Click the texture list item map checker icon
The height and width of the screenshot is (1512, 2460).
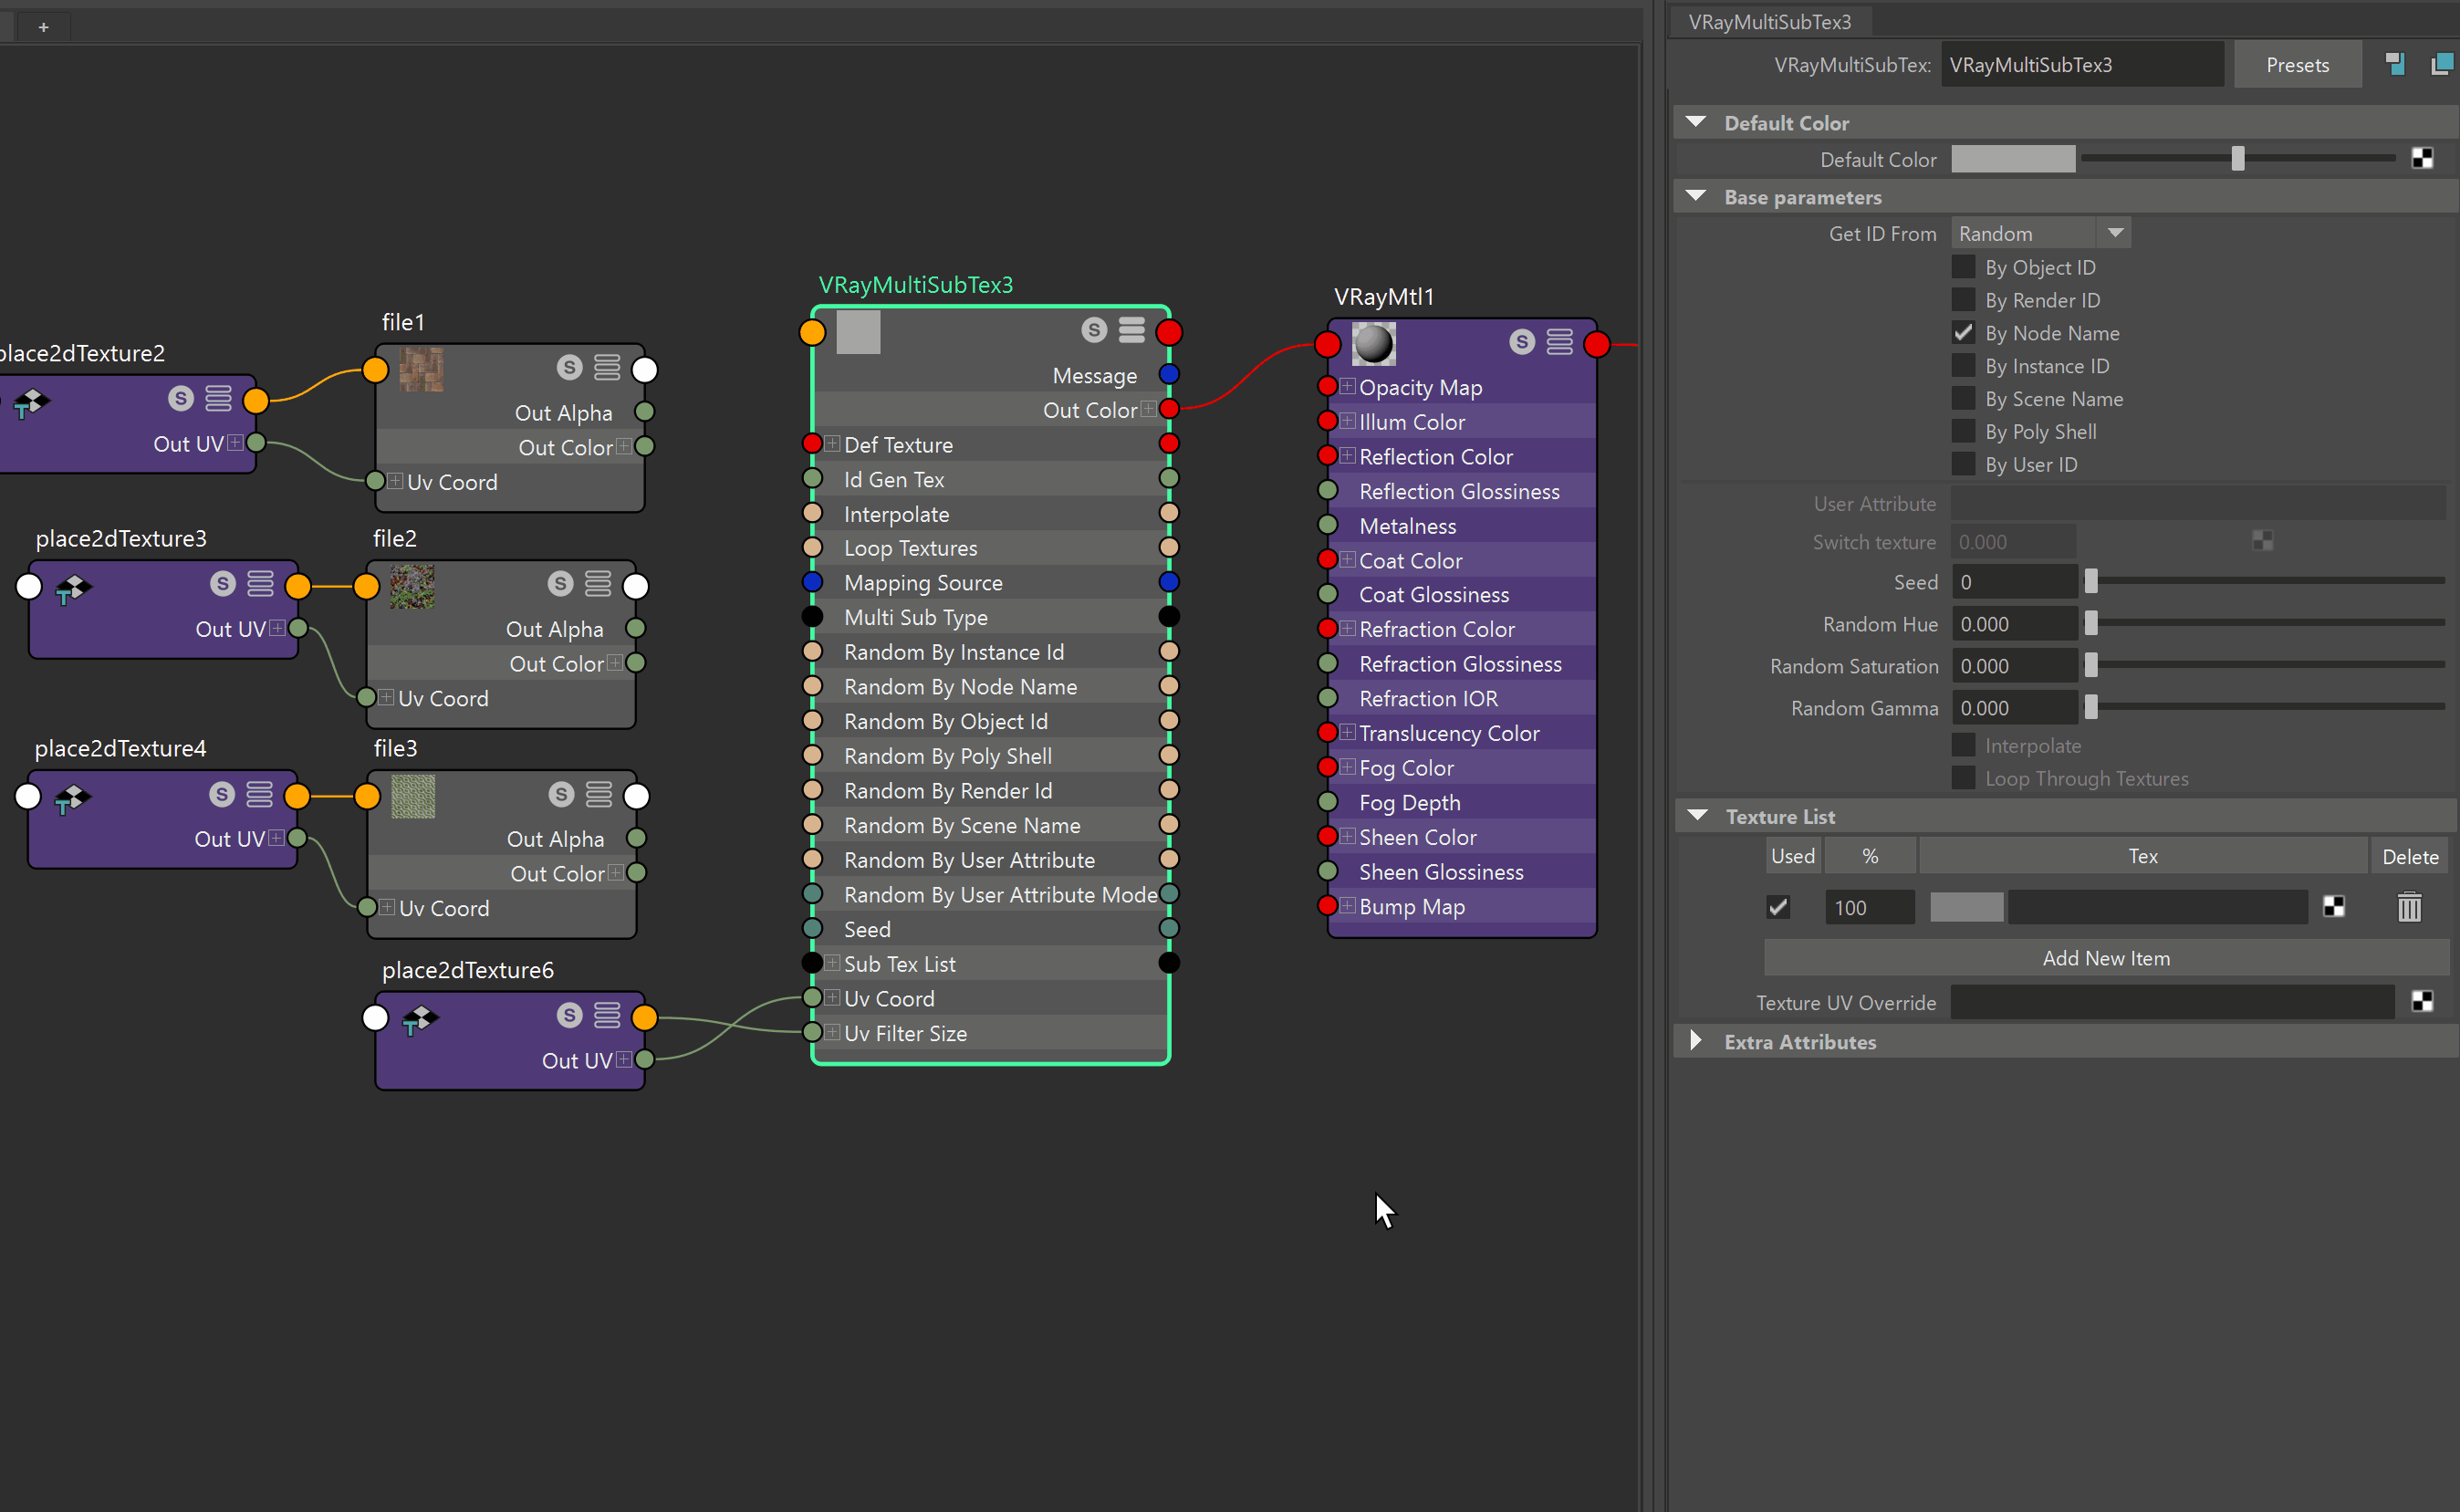pyautogui.click(x=2333, y=907)
